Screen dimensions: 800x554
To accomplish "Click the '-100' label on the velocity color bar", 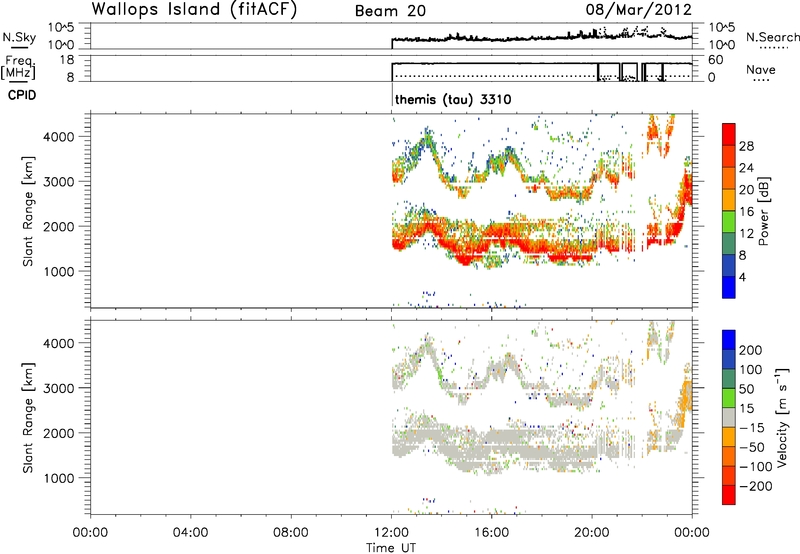I will (755, 467).
